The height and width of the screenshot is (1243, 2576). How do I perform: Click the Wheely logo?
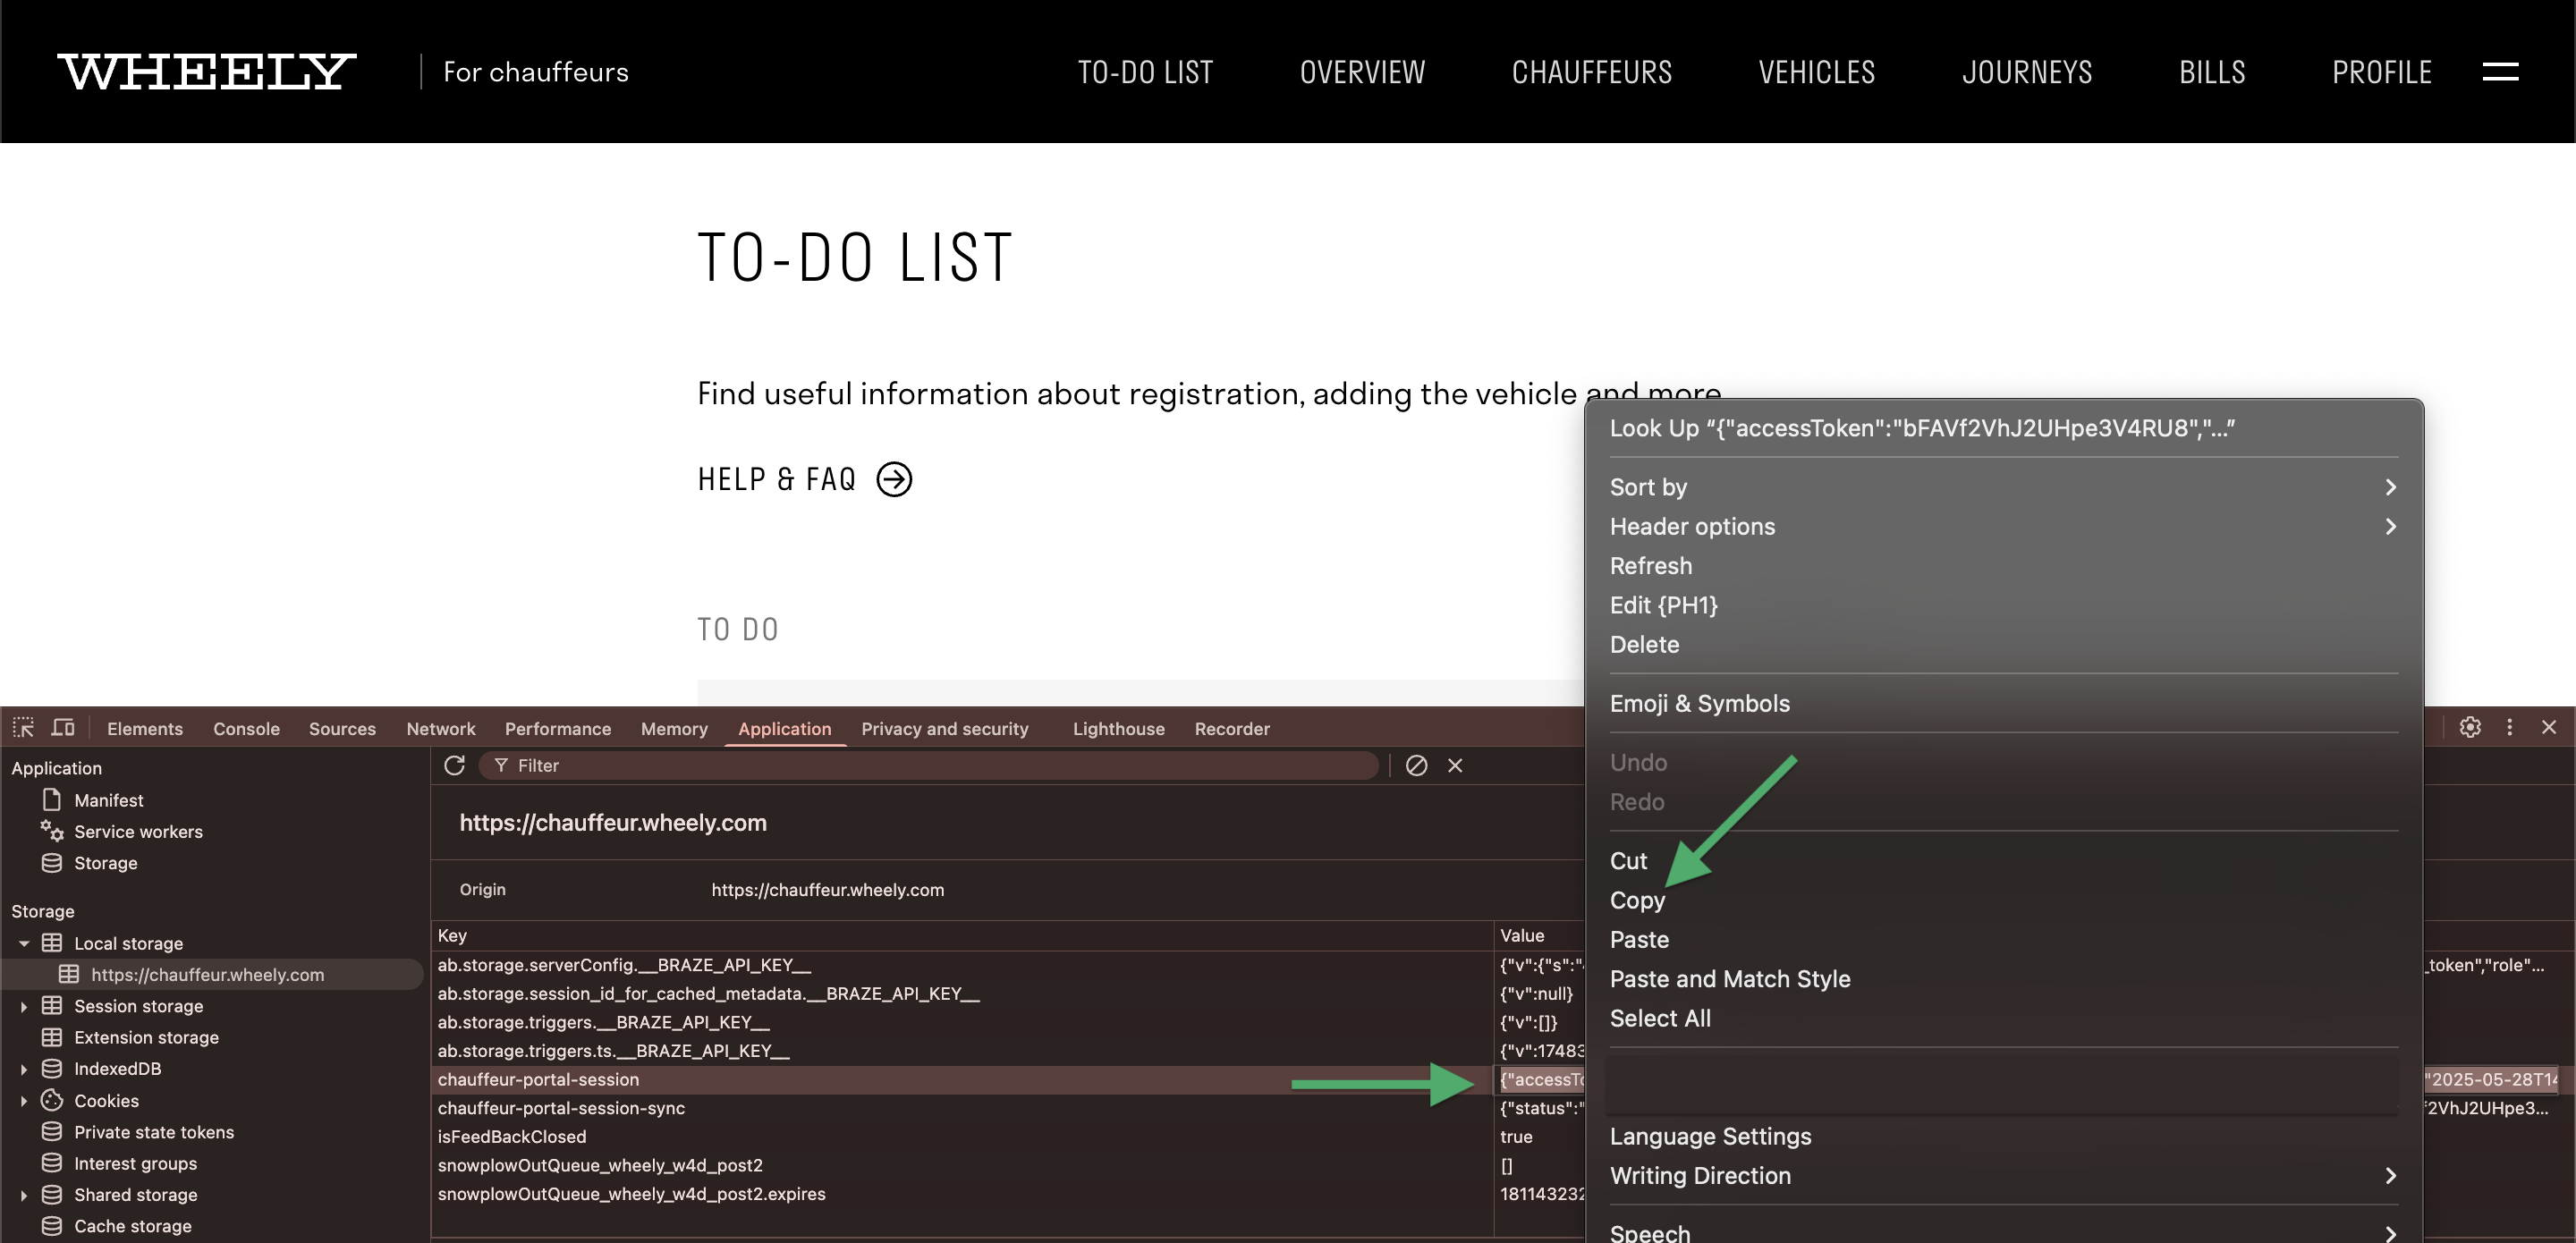(x=206, y=71)
